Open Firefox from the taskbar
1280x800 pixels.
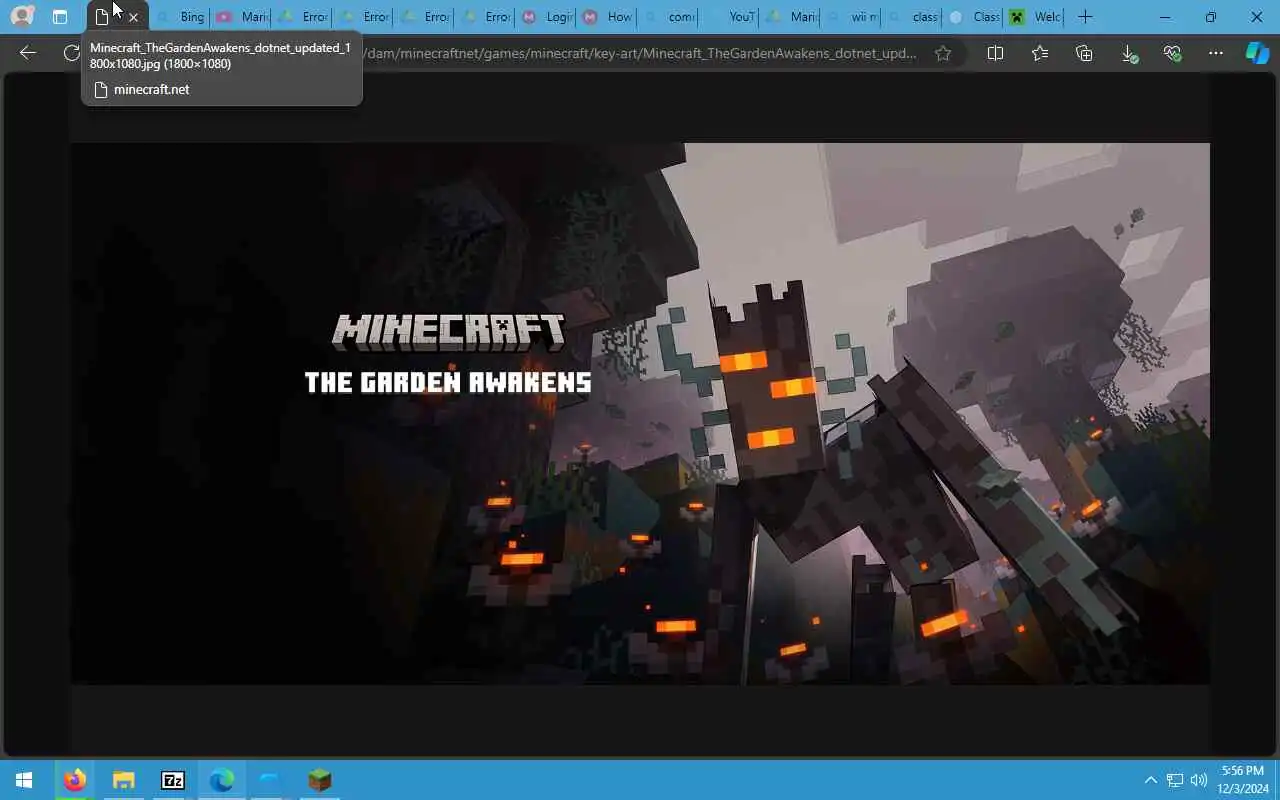click(74, 780)
